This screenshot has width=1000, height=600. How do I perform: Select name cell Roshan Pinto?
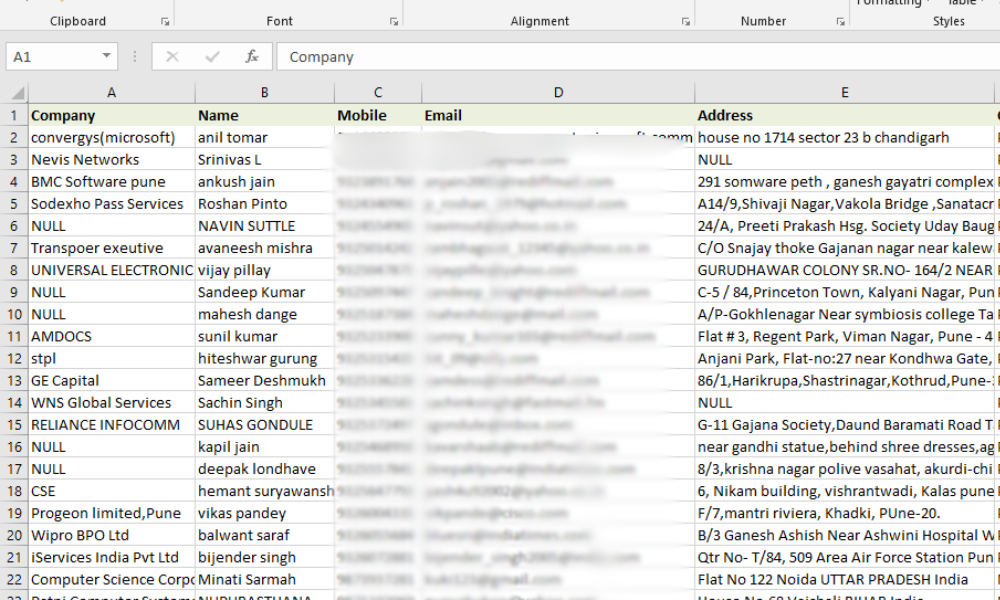[265, 204]
